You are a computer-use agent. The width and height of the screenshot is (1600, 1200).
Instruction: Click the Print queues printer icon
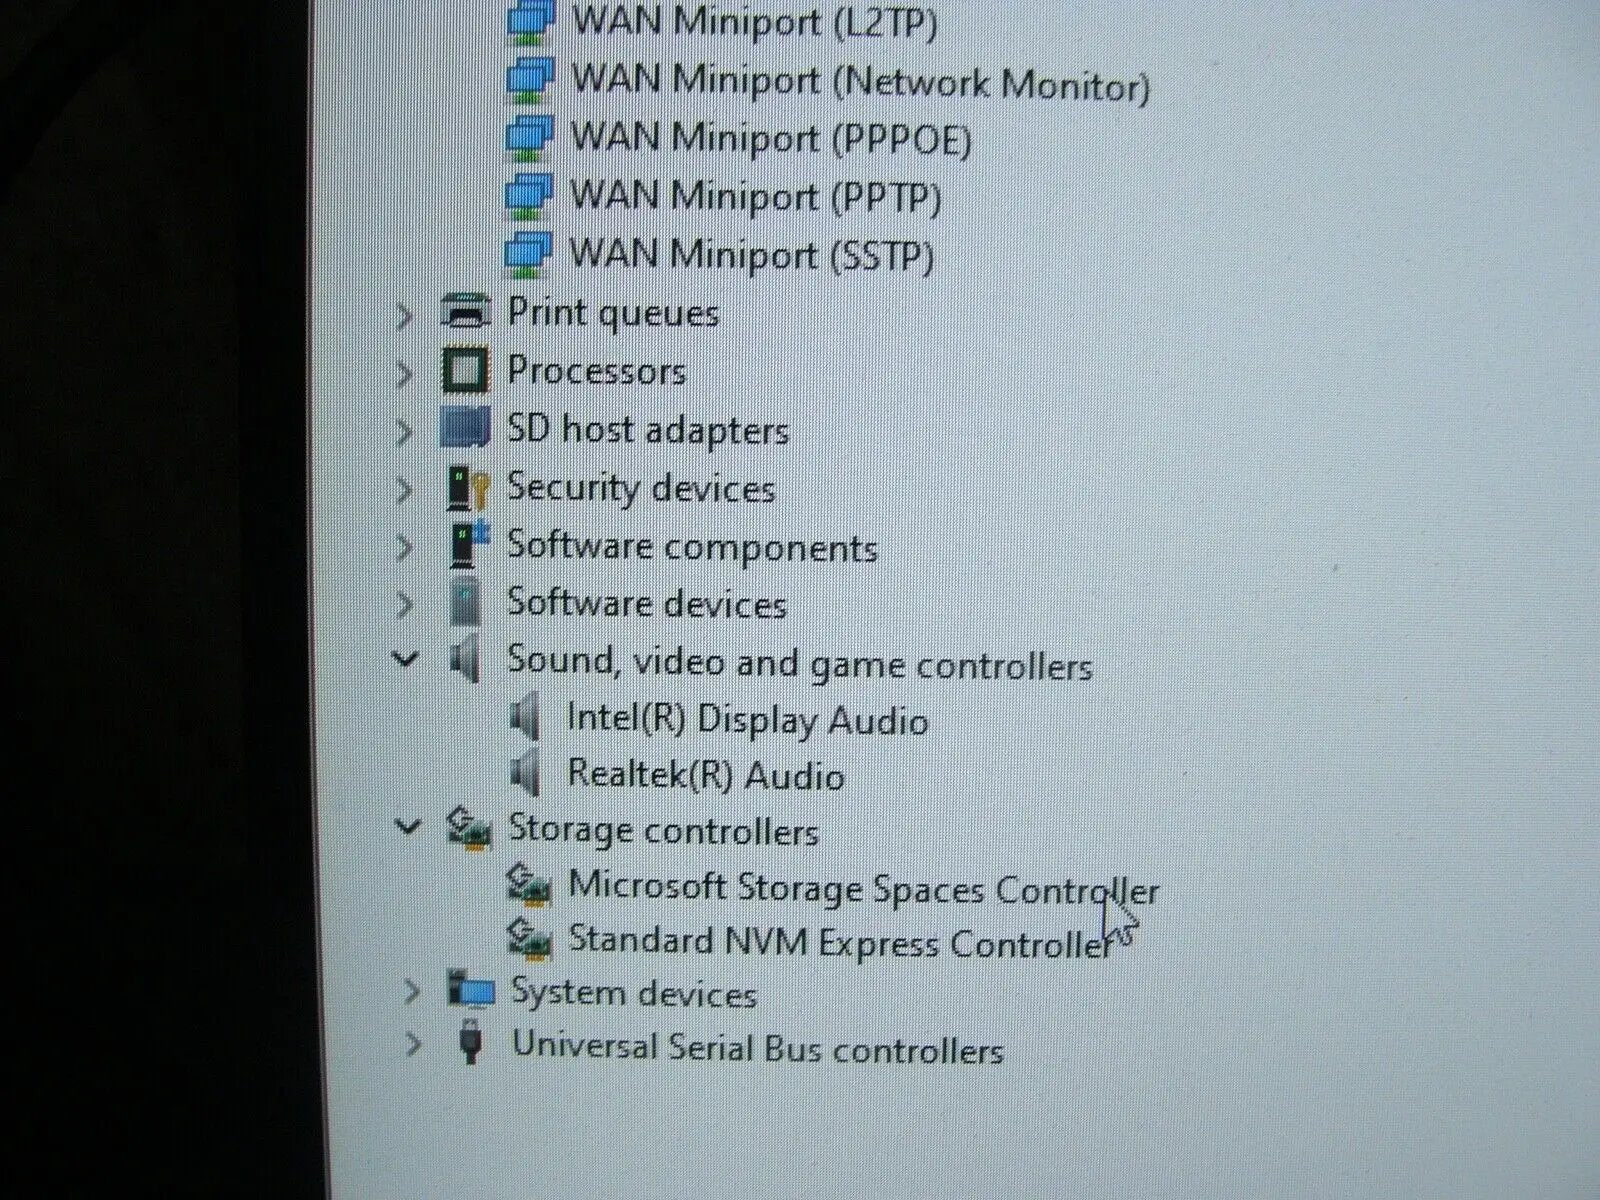pos(466,313)
